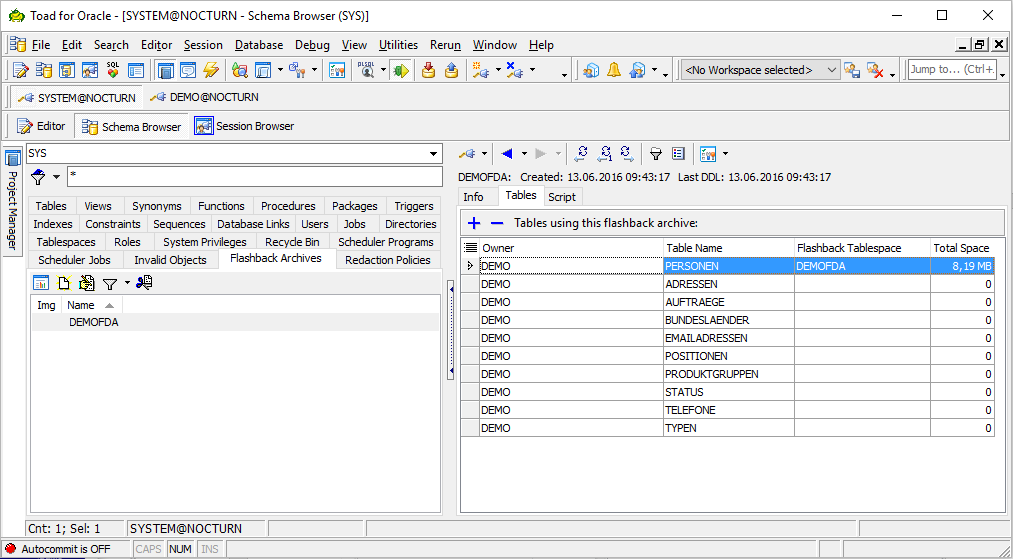This screenshot has height=559, width=1013.
Task: Click the green debug run arrow icon
Action: click(x=401, y=70)
